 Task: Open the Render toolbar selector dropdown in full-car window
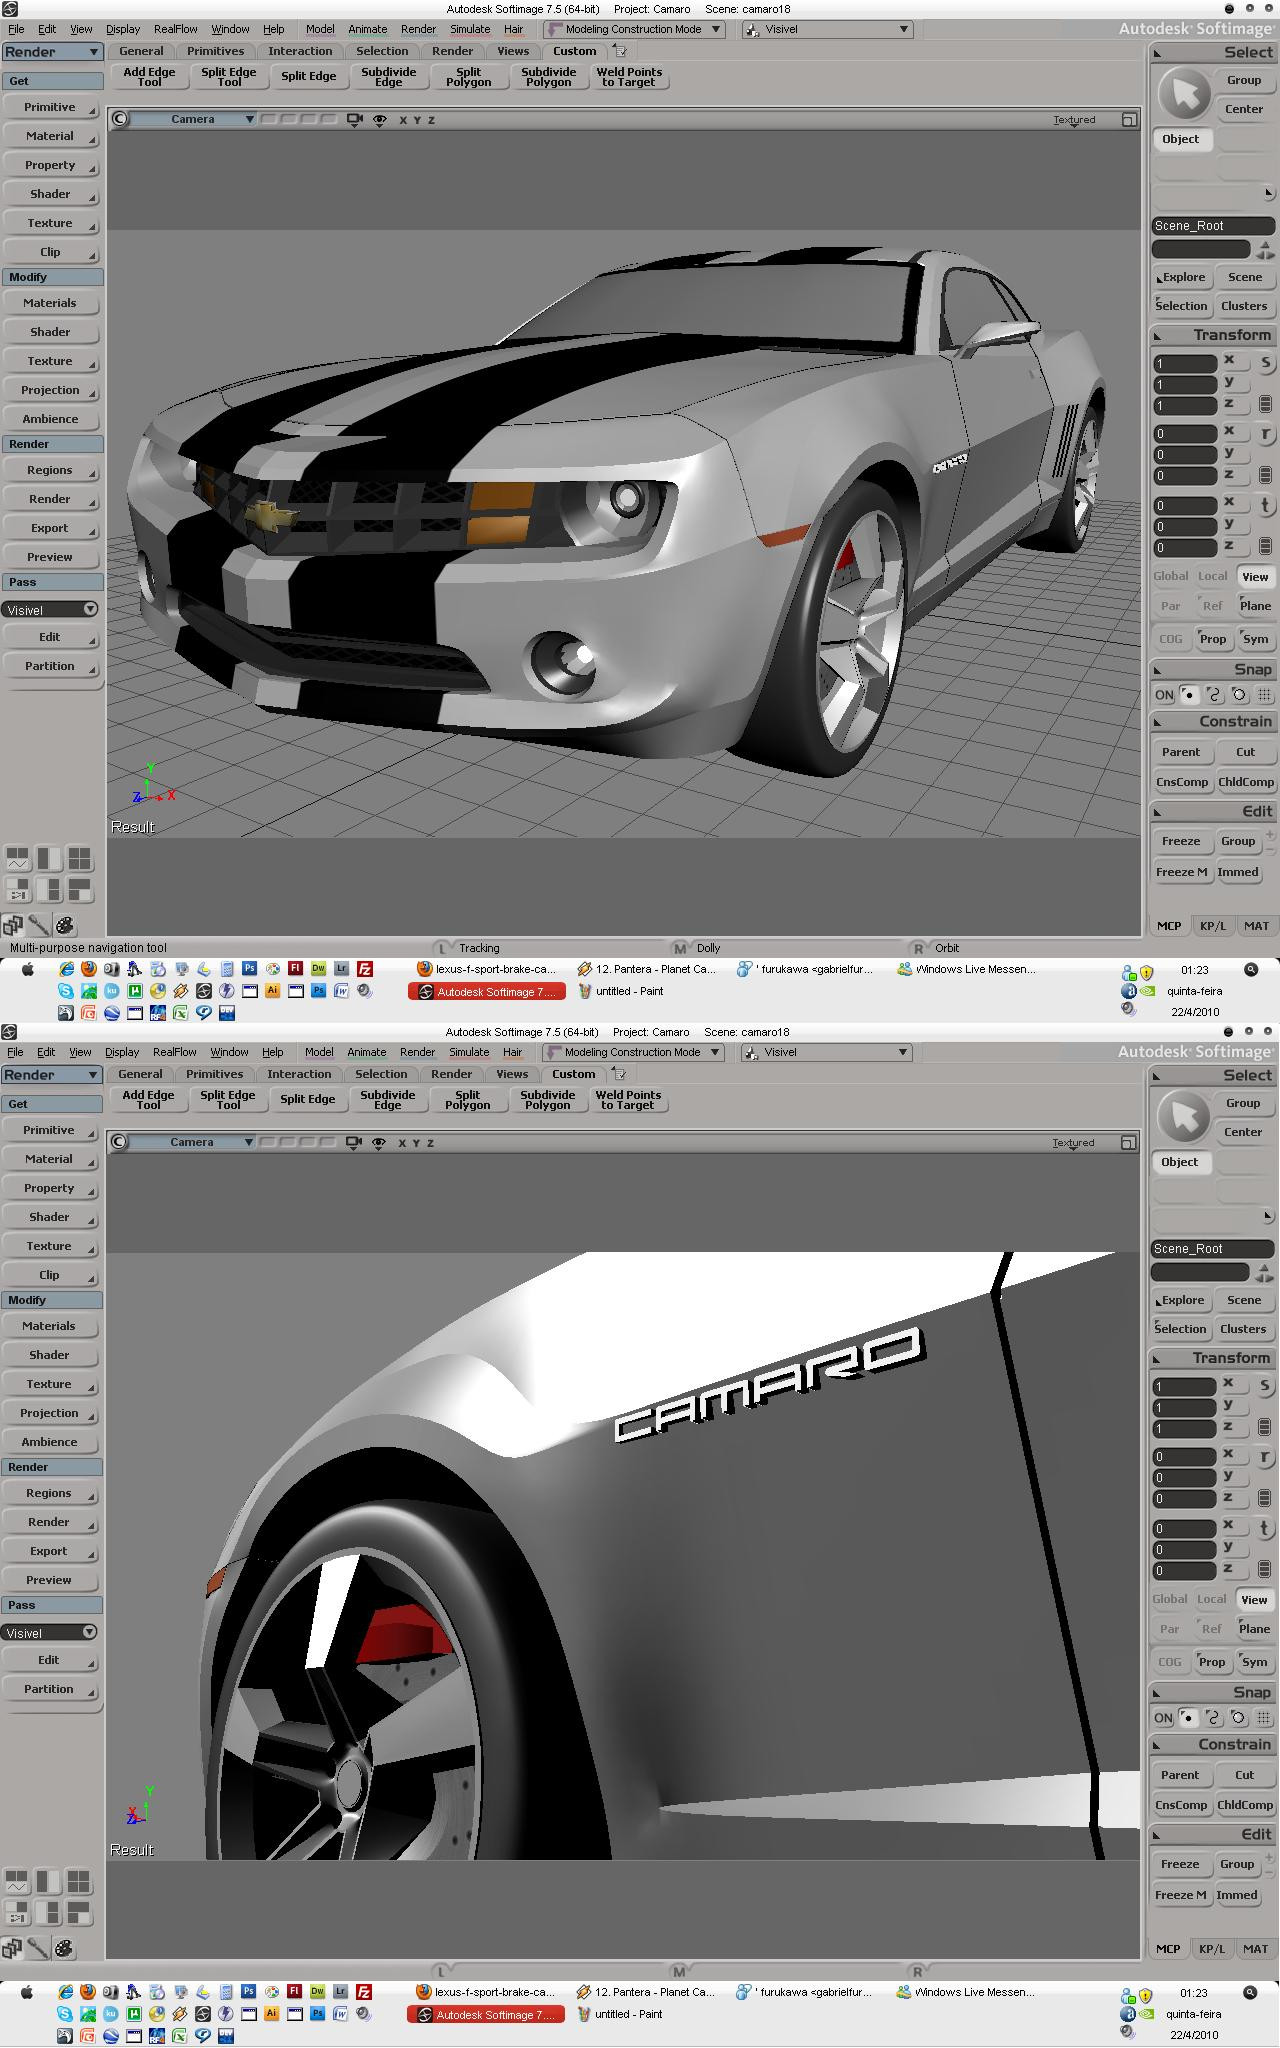[52, 52]
